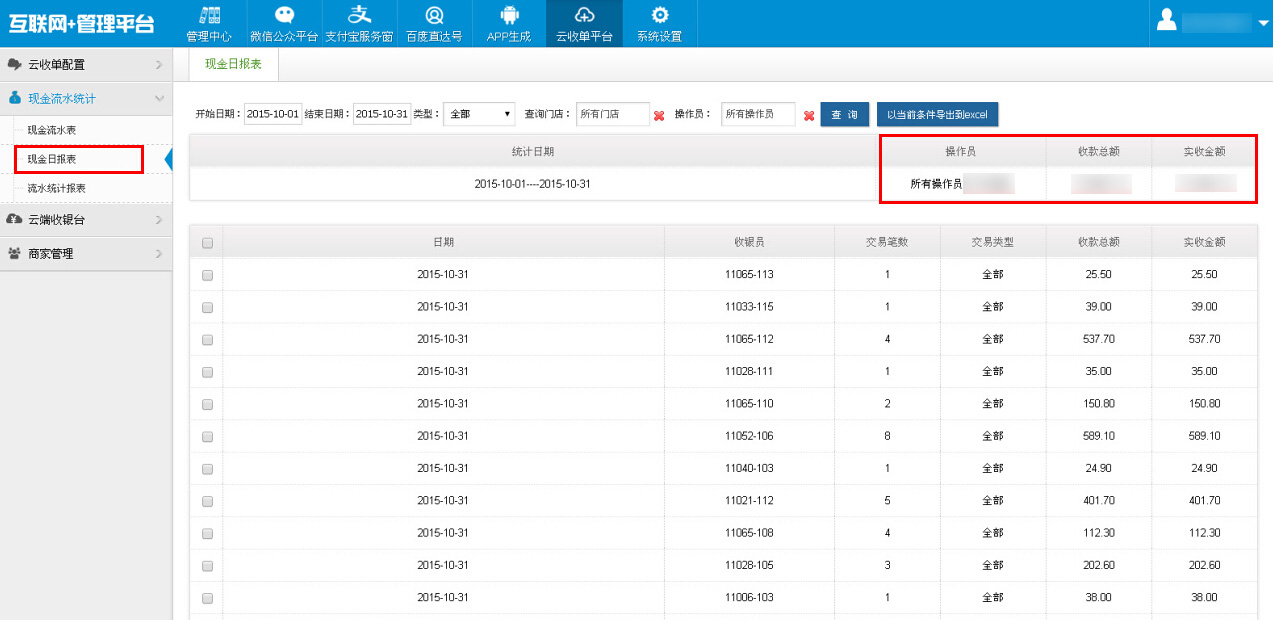Click the 收银员 column header

749,242
